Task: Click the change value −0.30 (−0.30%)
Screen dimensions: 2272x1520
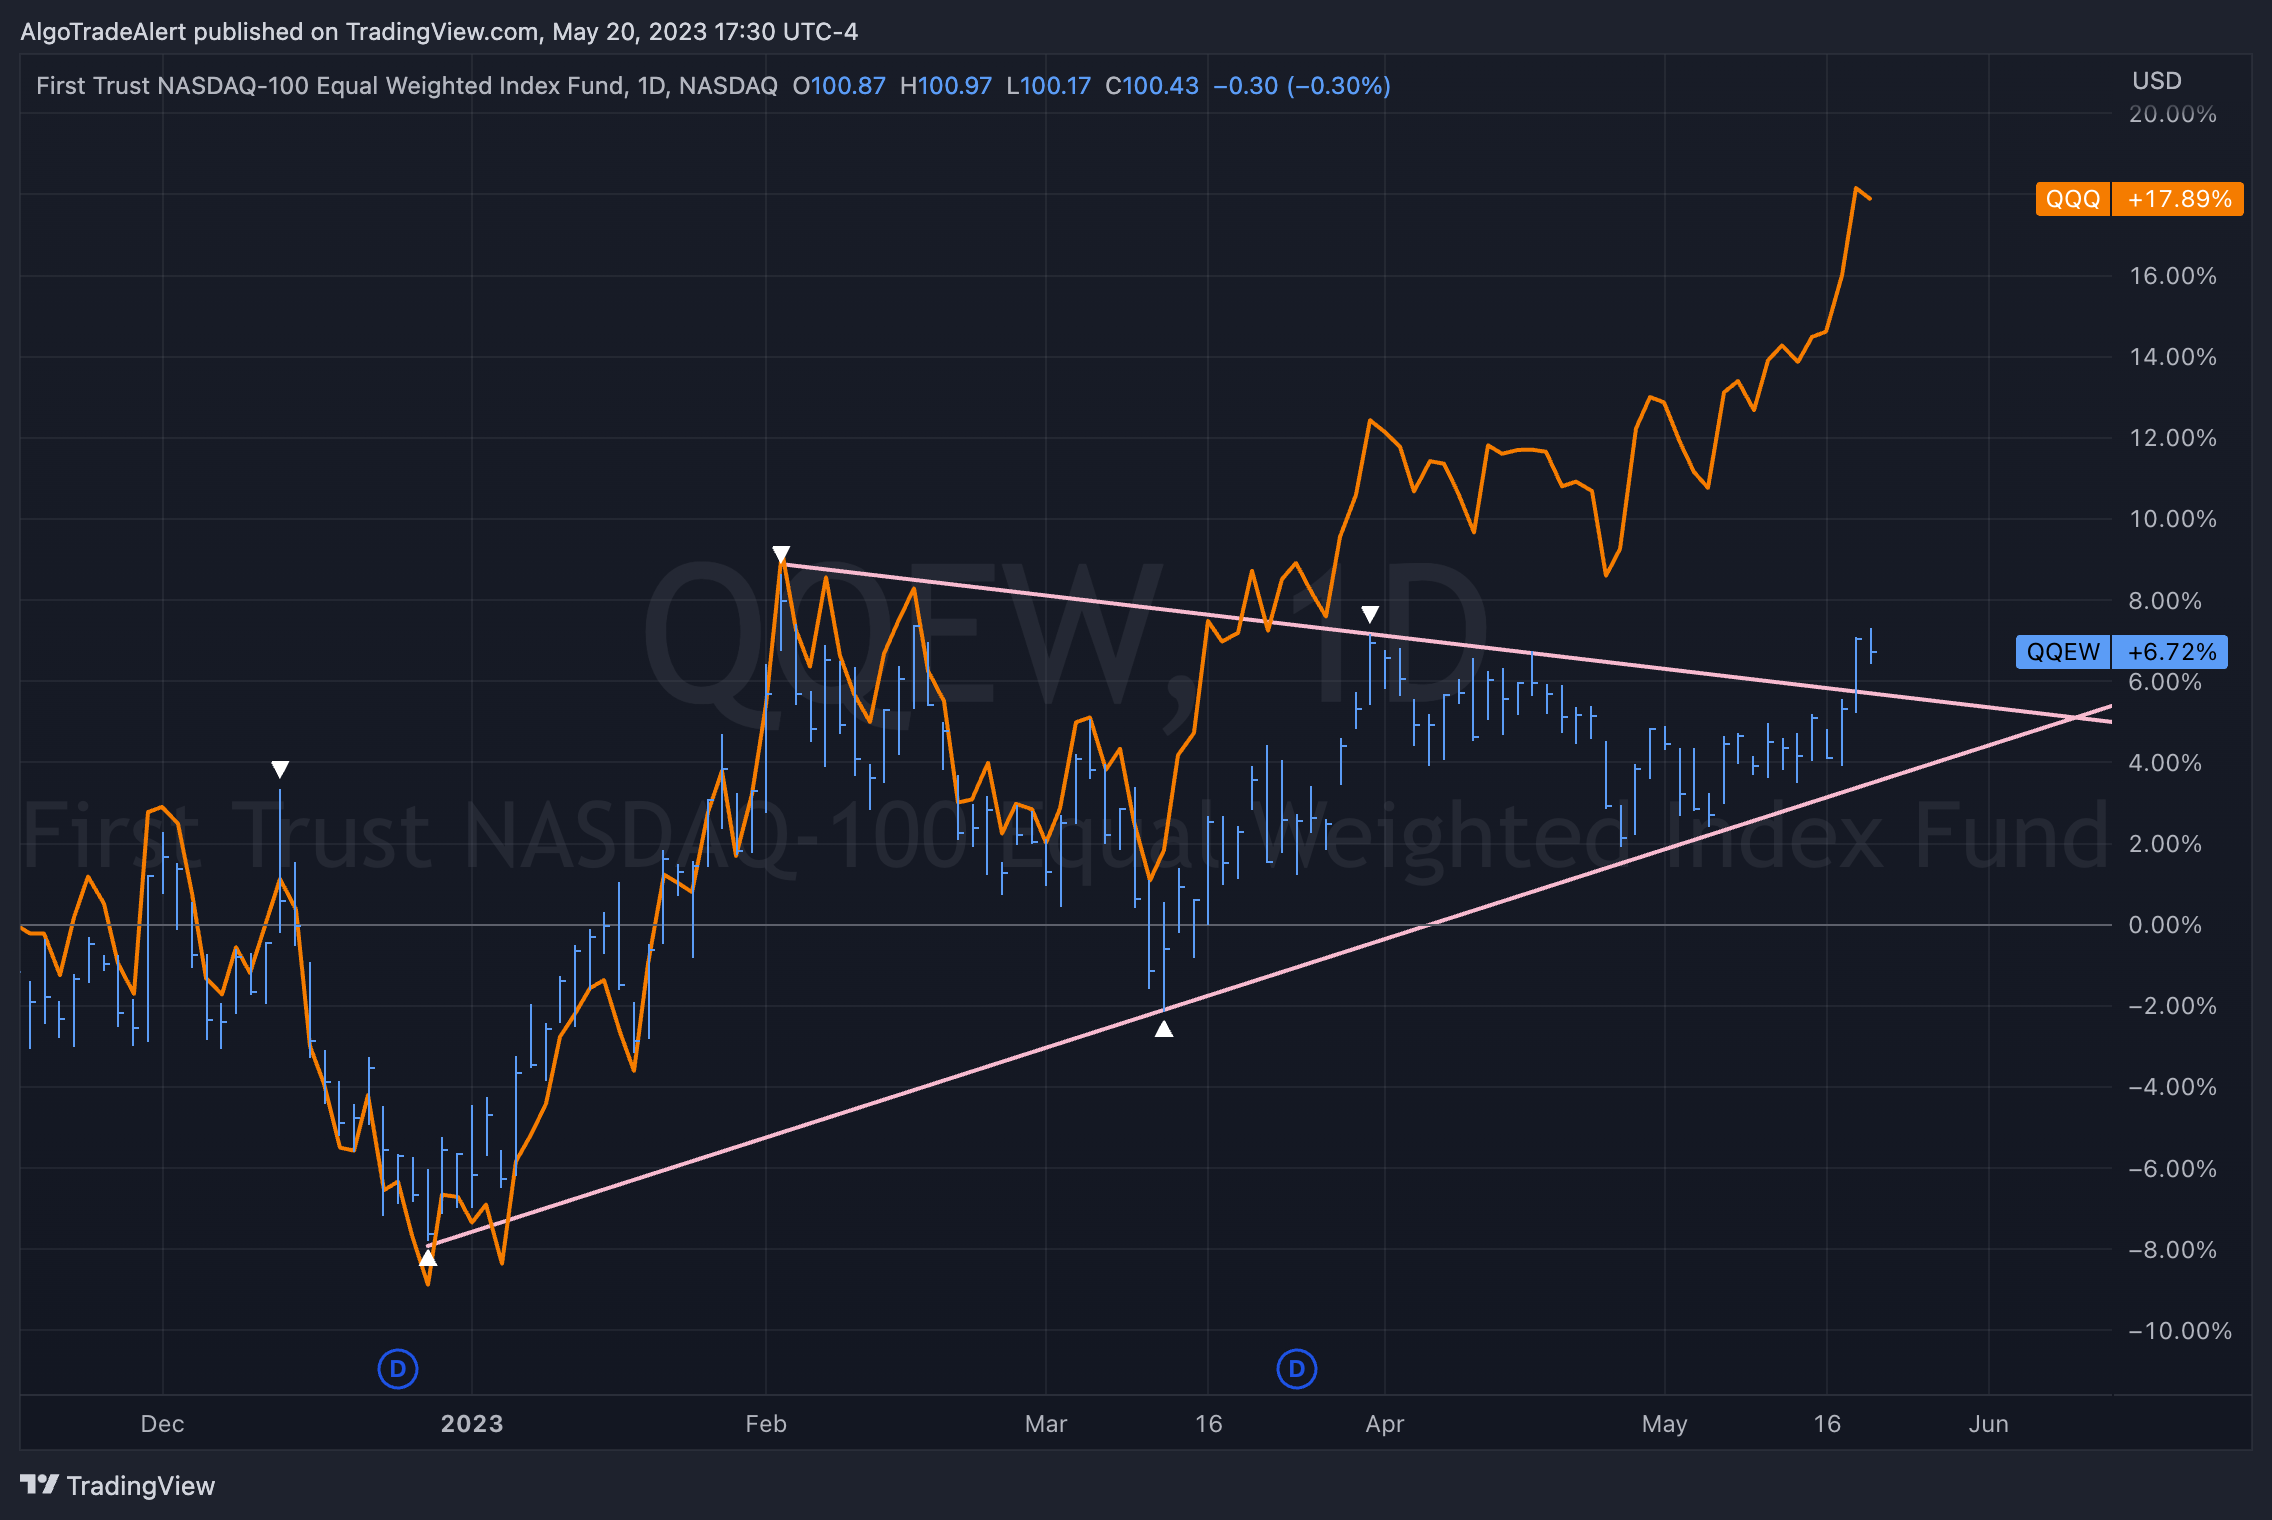Action: point(1302,86)
